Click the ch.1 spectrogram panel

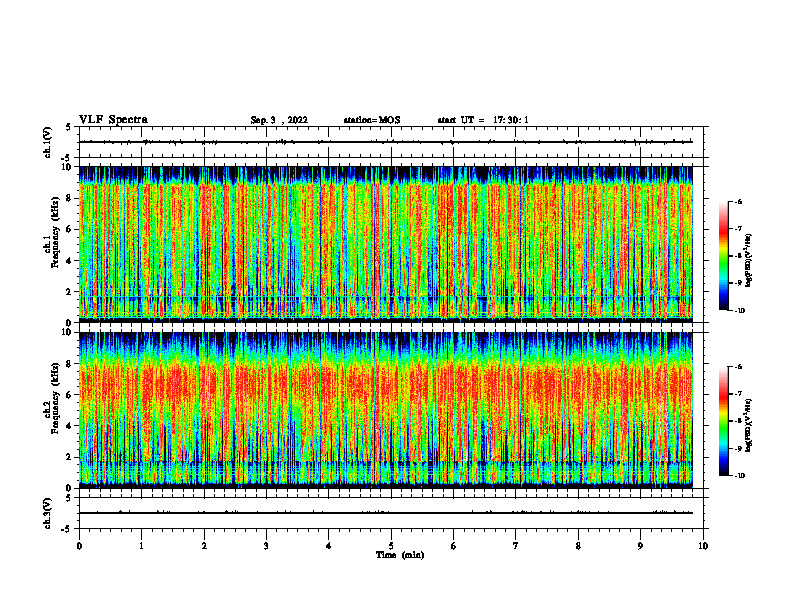386,244
